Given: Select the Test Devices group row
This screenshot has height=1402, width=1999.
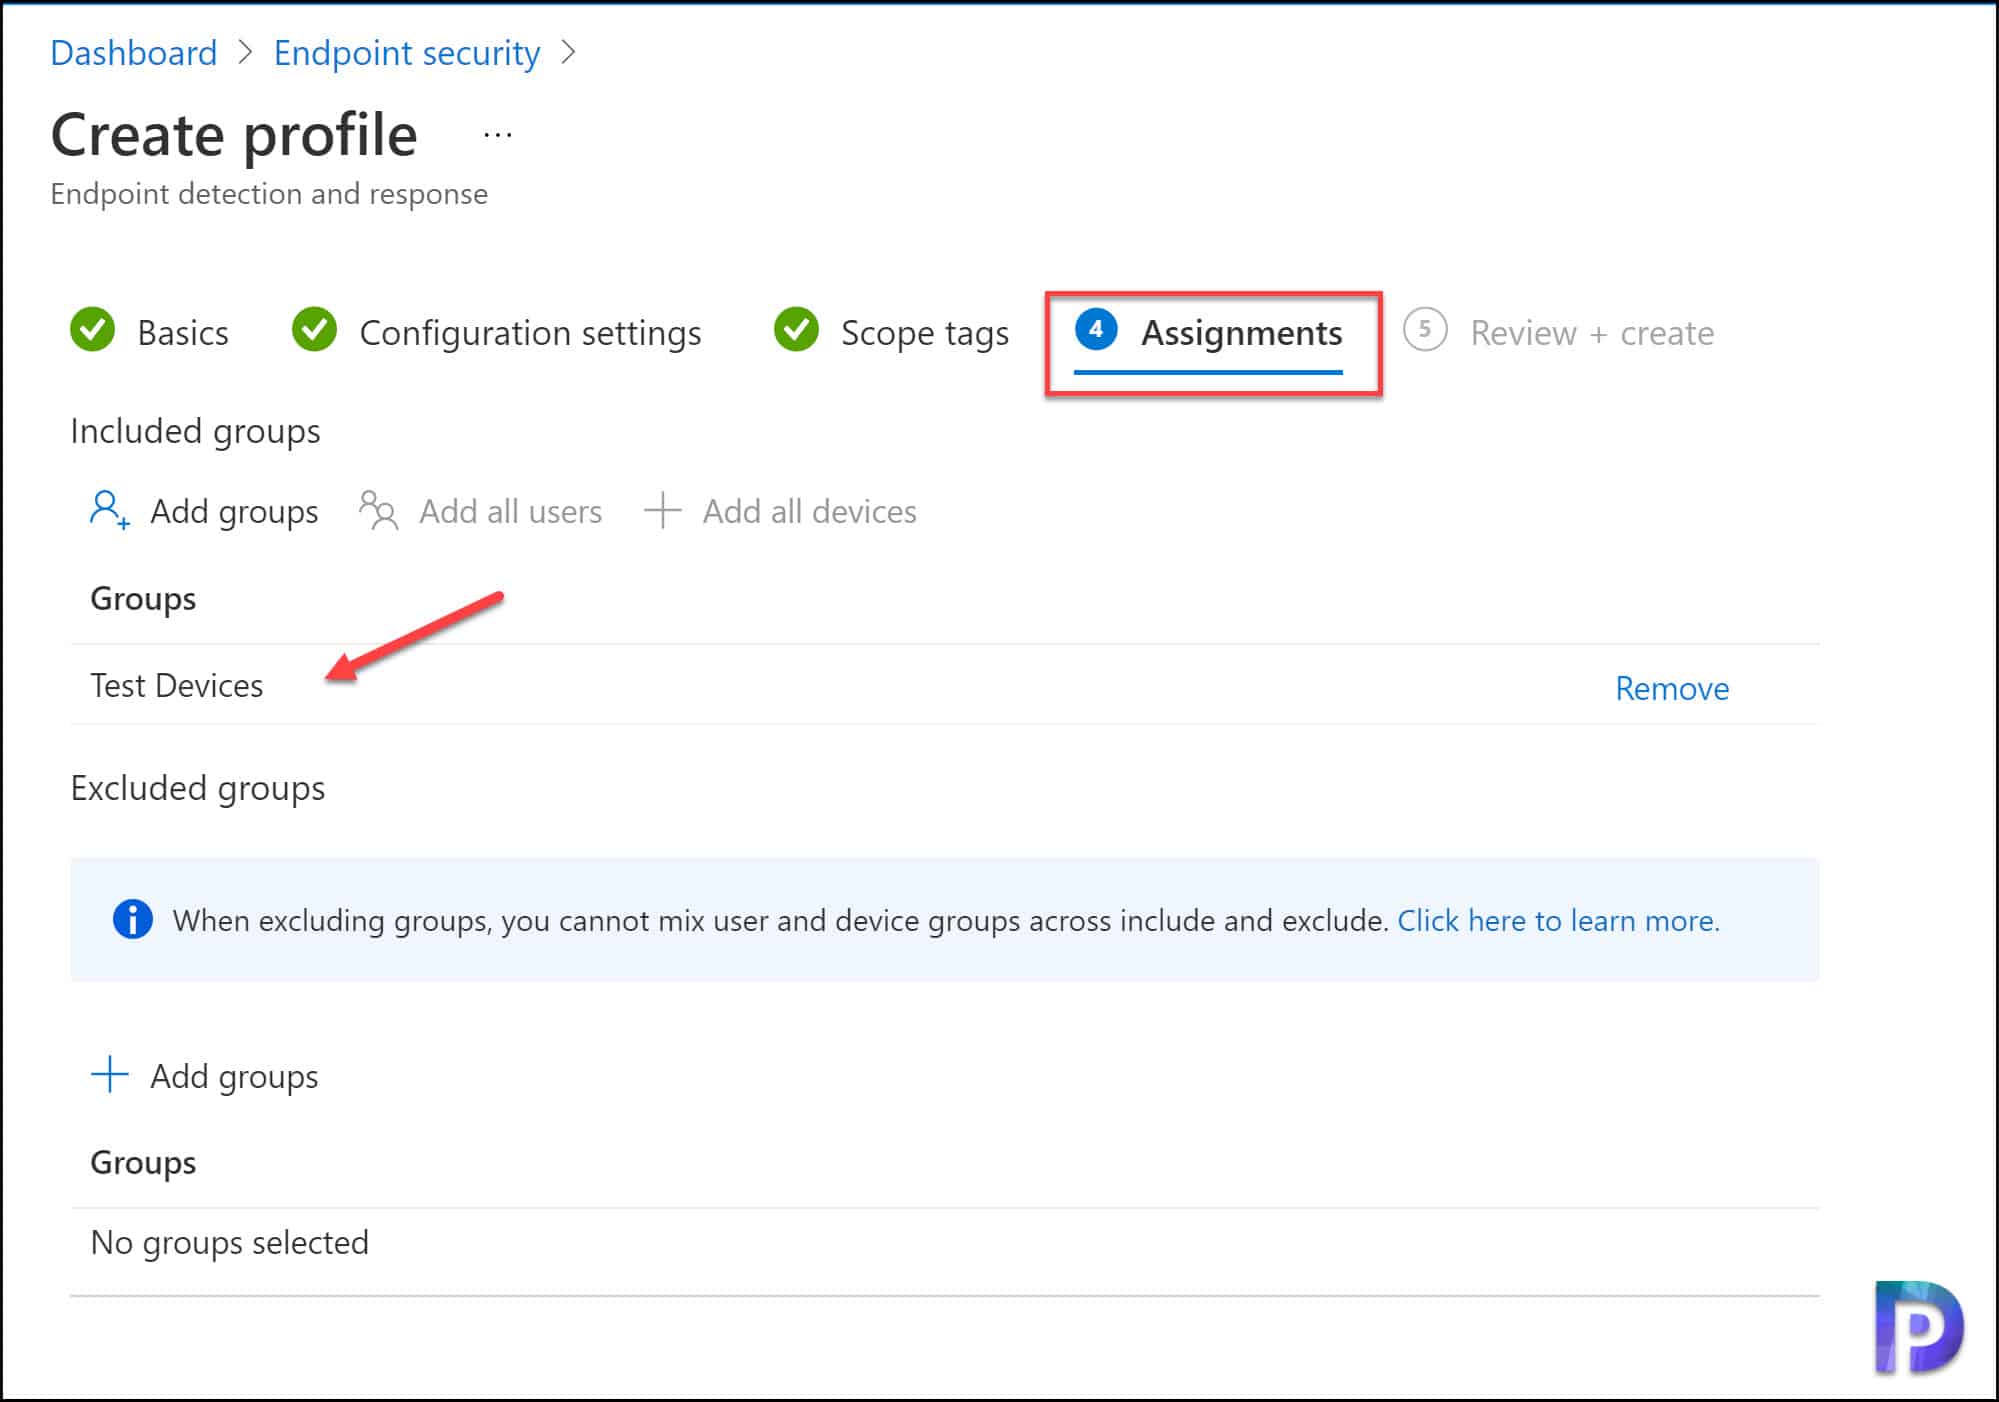Looking at the screenshot, I should (x=944, y=685).
